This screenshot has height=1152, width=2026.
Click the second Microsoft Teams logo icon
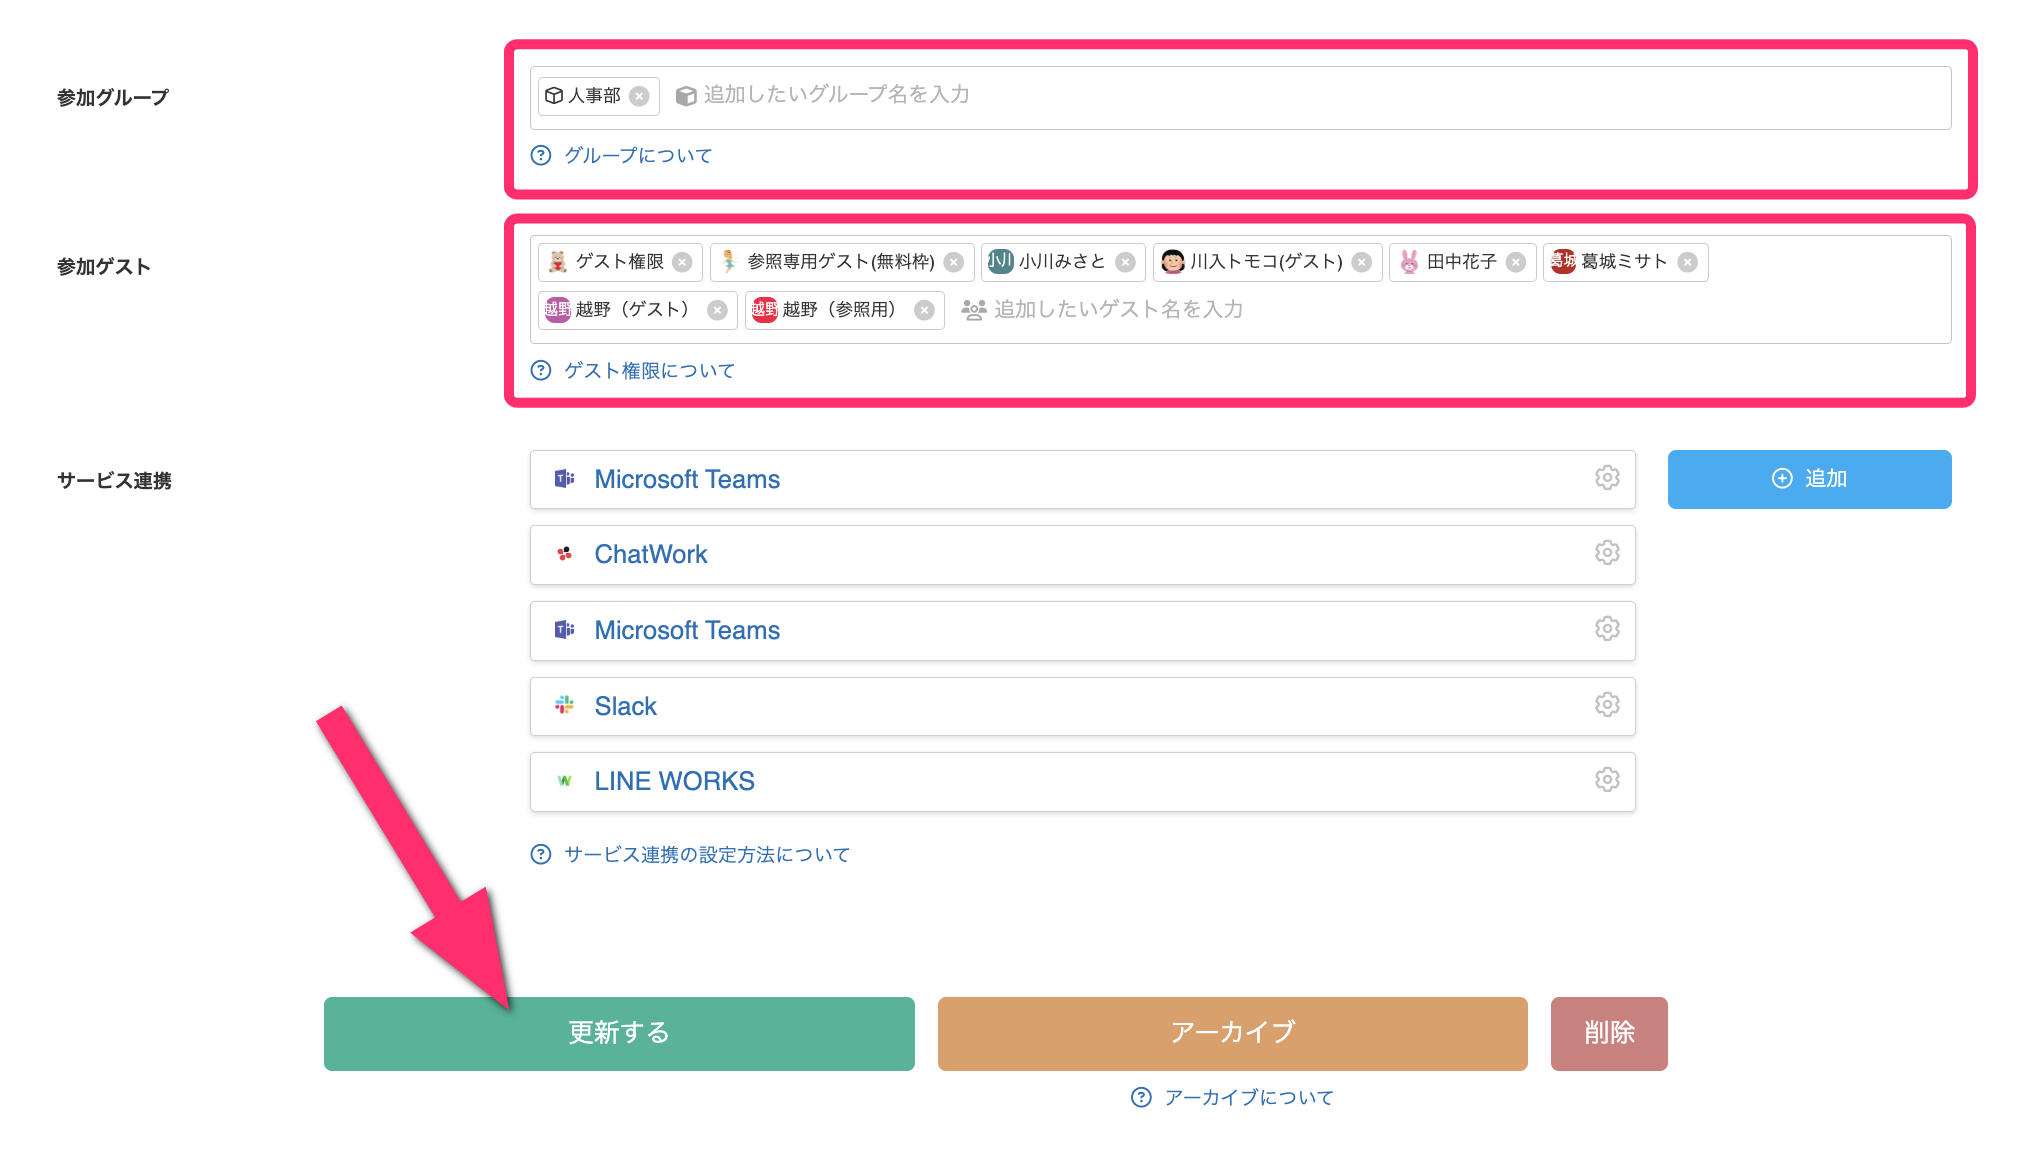(x=565, y=630)
